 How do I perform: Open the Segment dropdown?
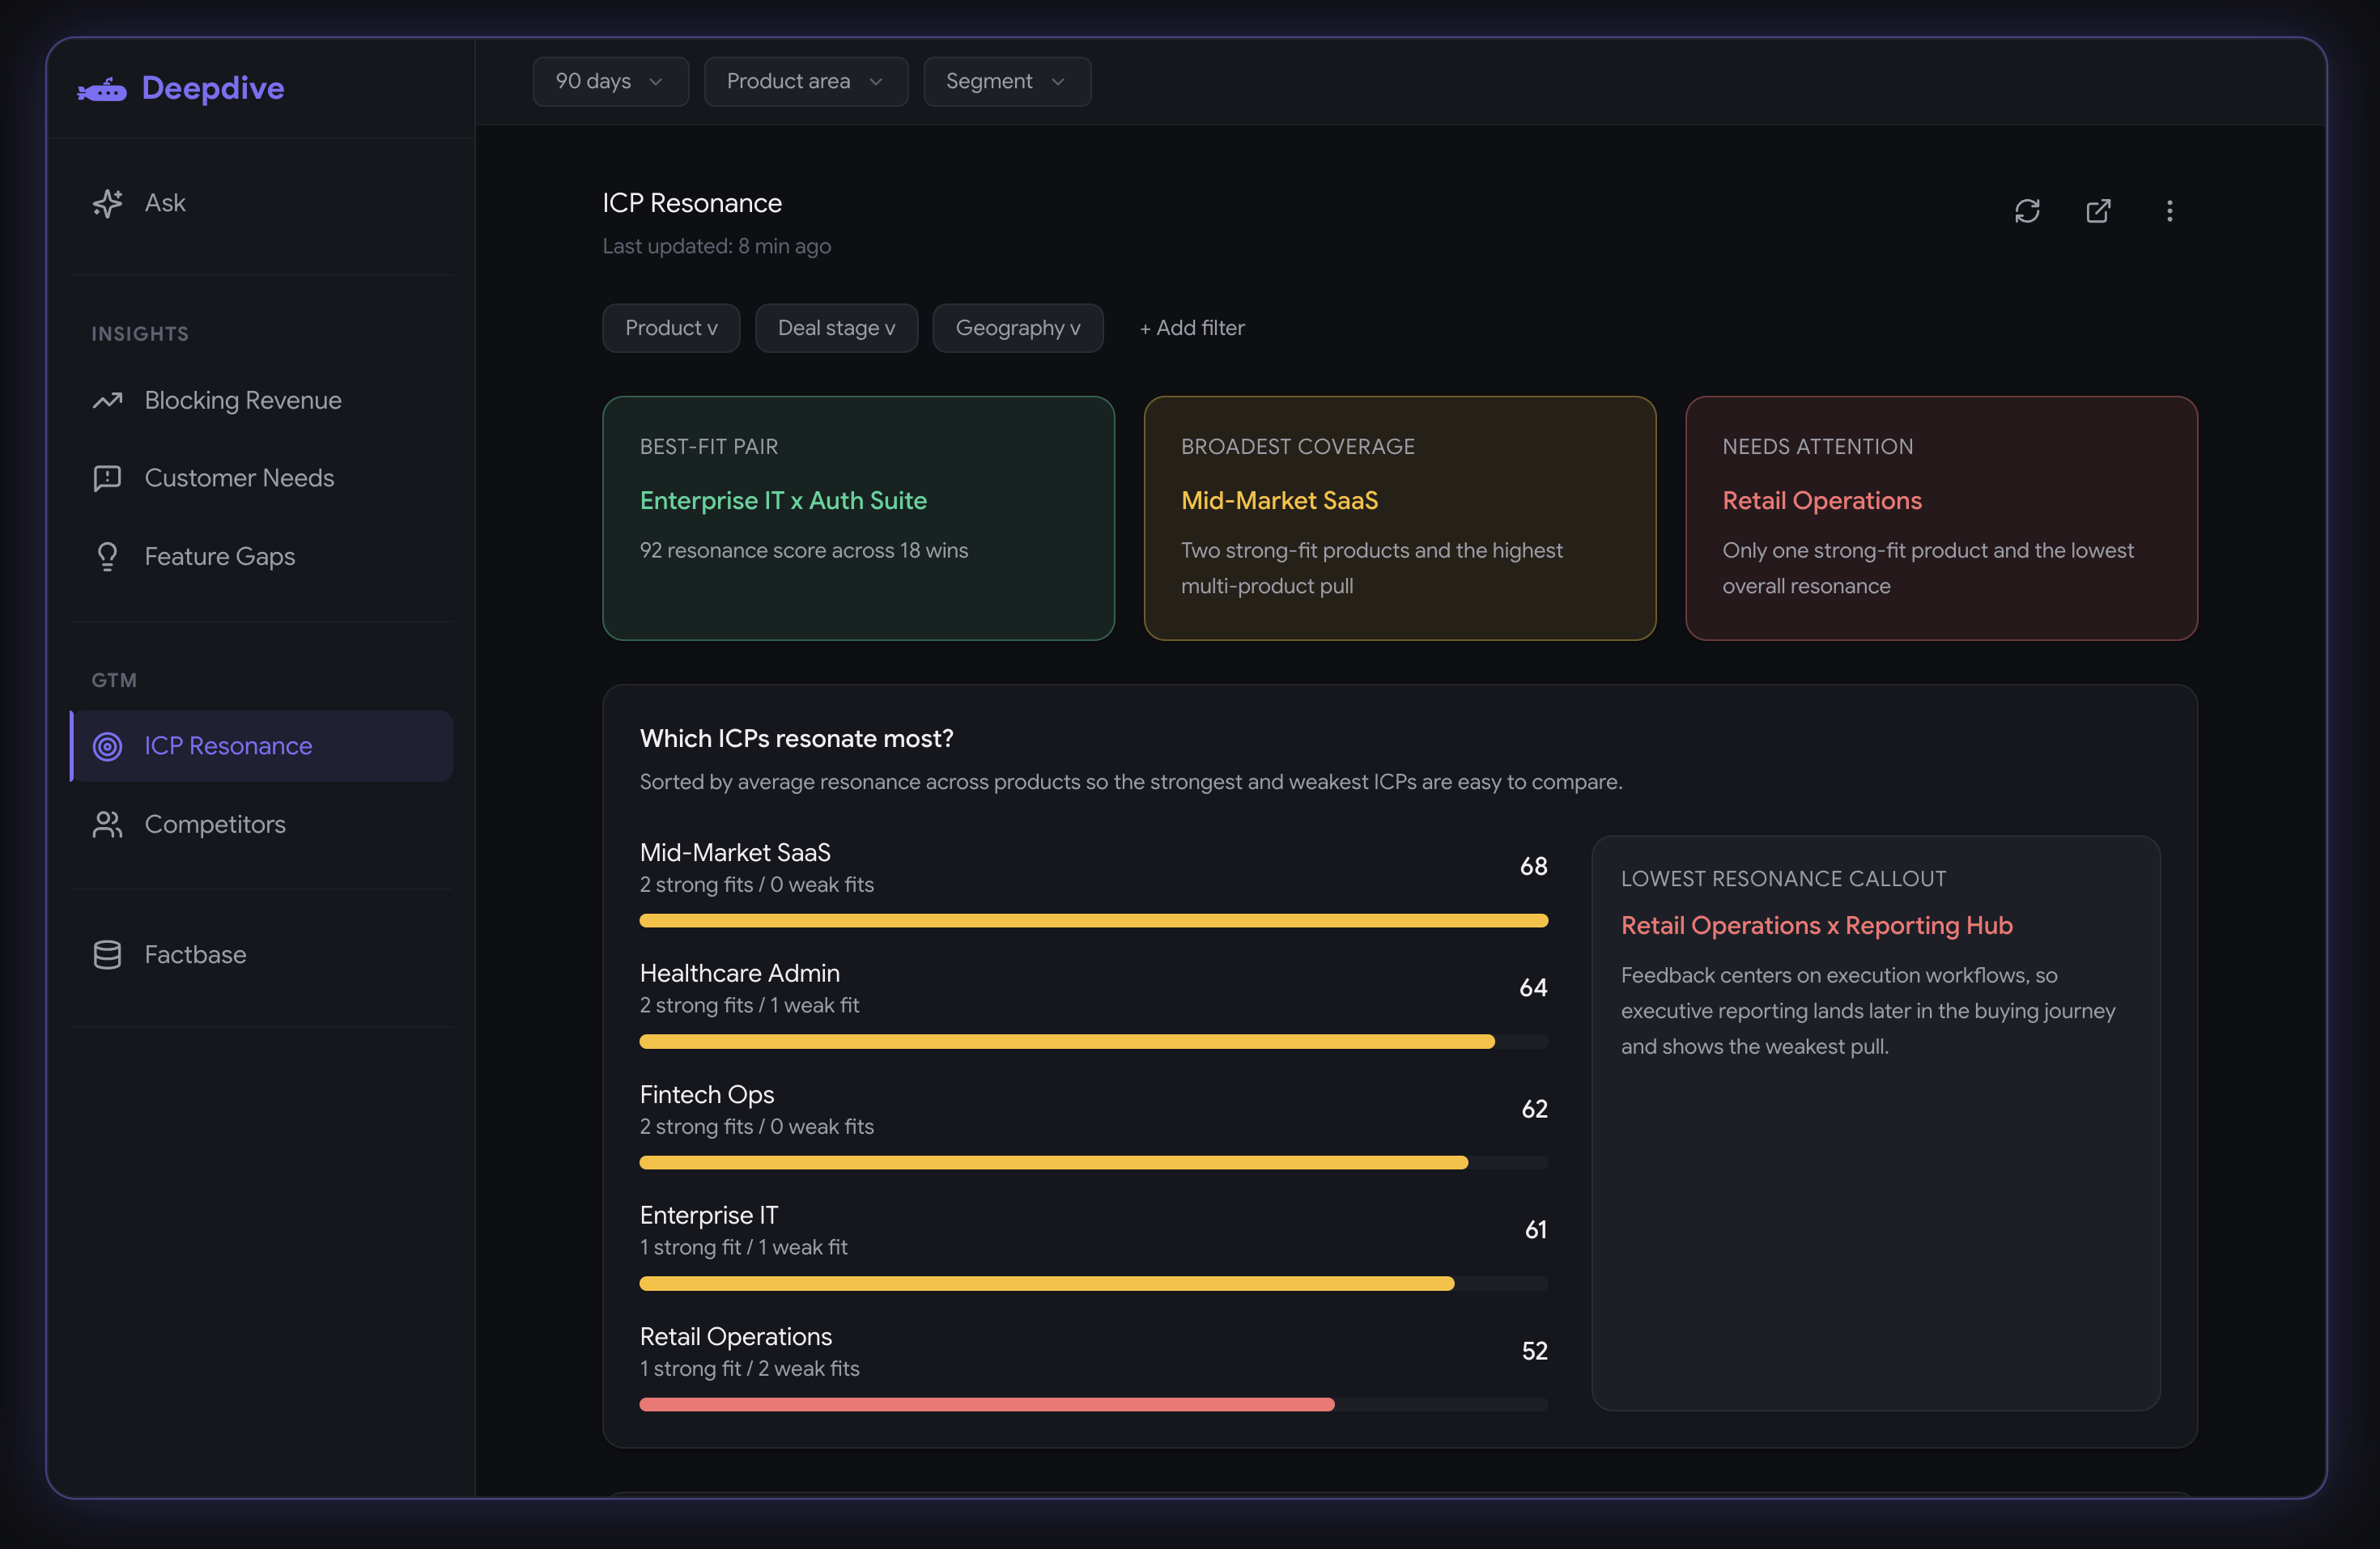click(1006, 81)
